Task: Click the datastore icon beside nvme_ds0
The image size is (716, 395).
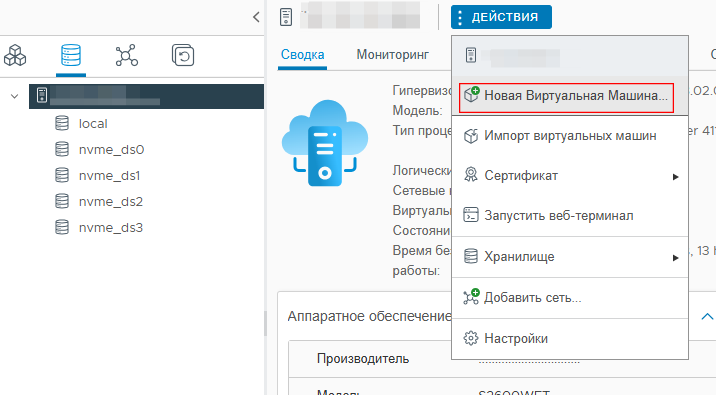Action: click(62, 149)
